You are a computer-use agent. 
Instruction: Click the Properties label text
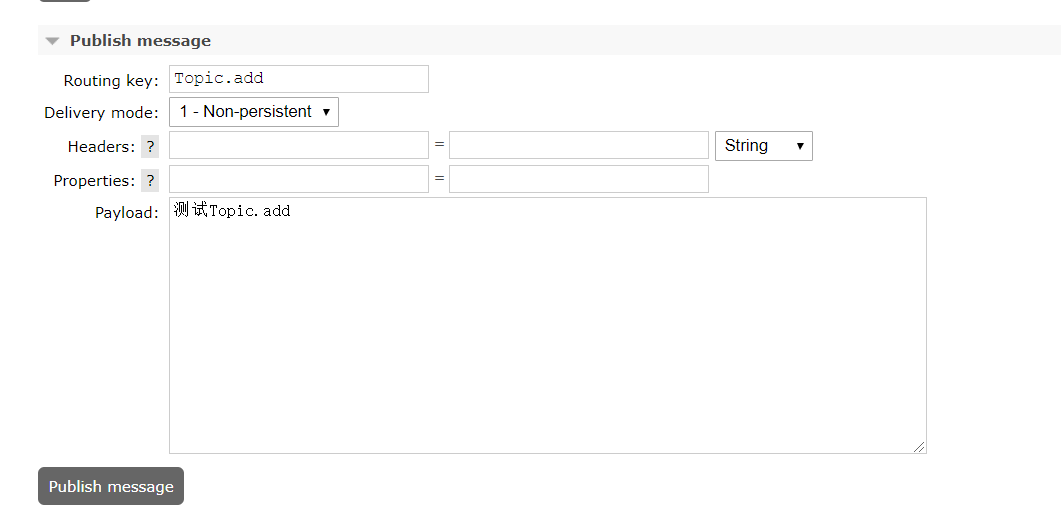click(x=93, y=181)
